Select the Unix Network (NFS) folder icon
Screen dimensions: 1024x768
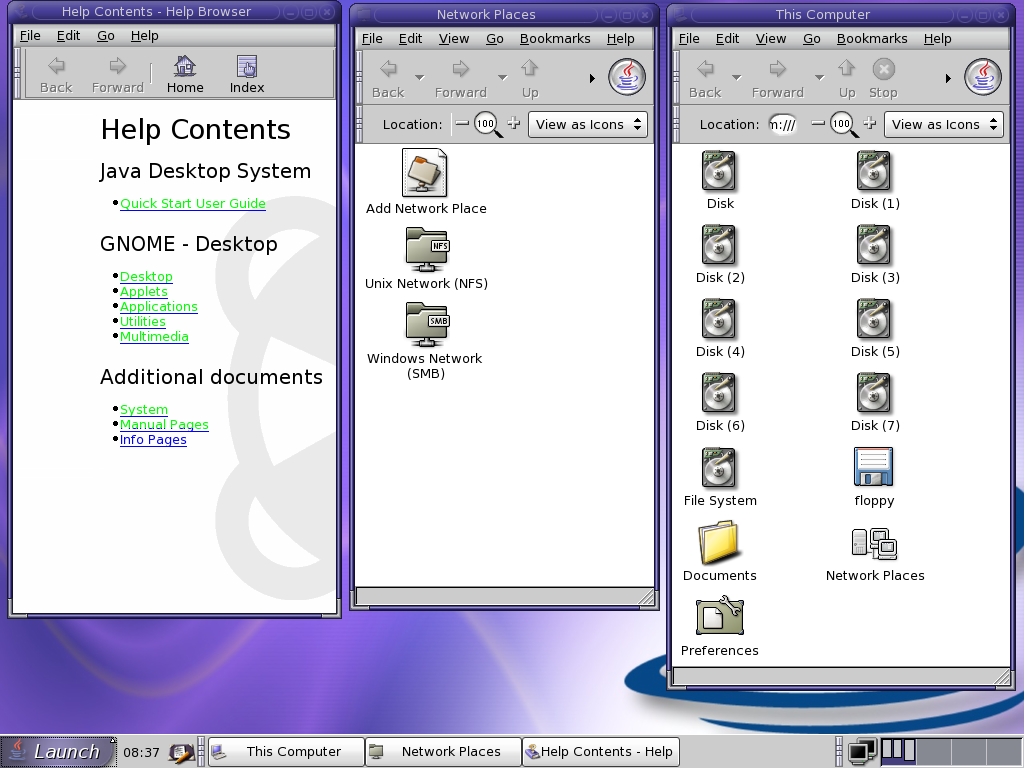pyautogui.click(x=426, y=249)
